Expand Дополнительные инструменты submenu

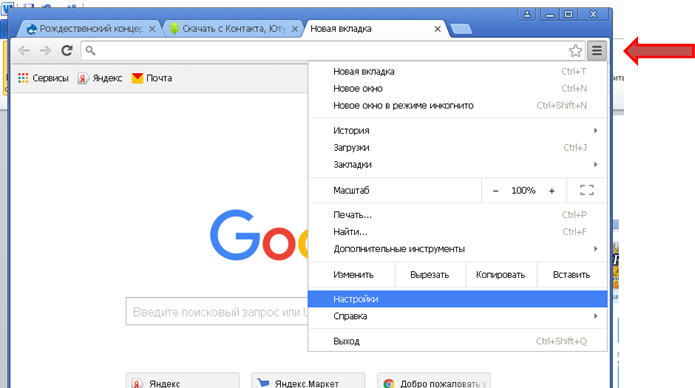(457, 249)
